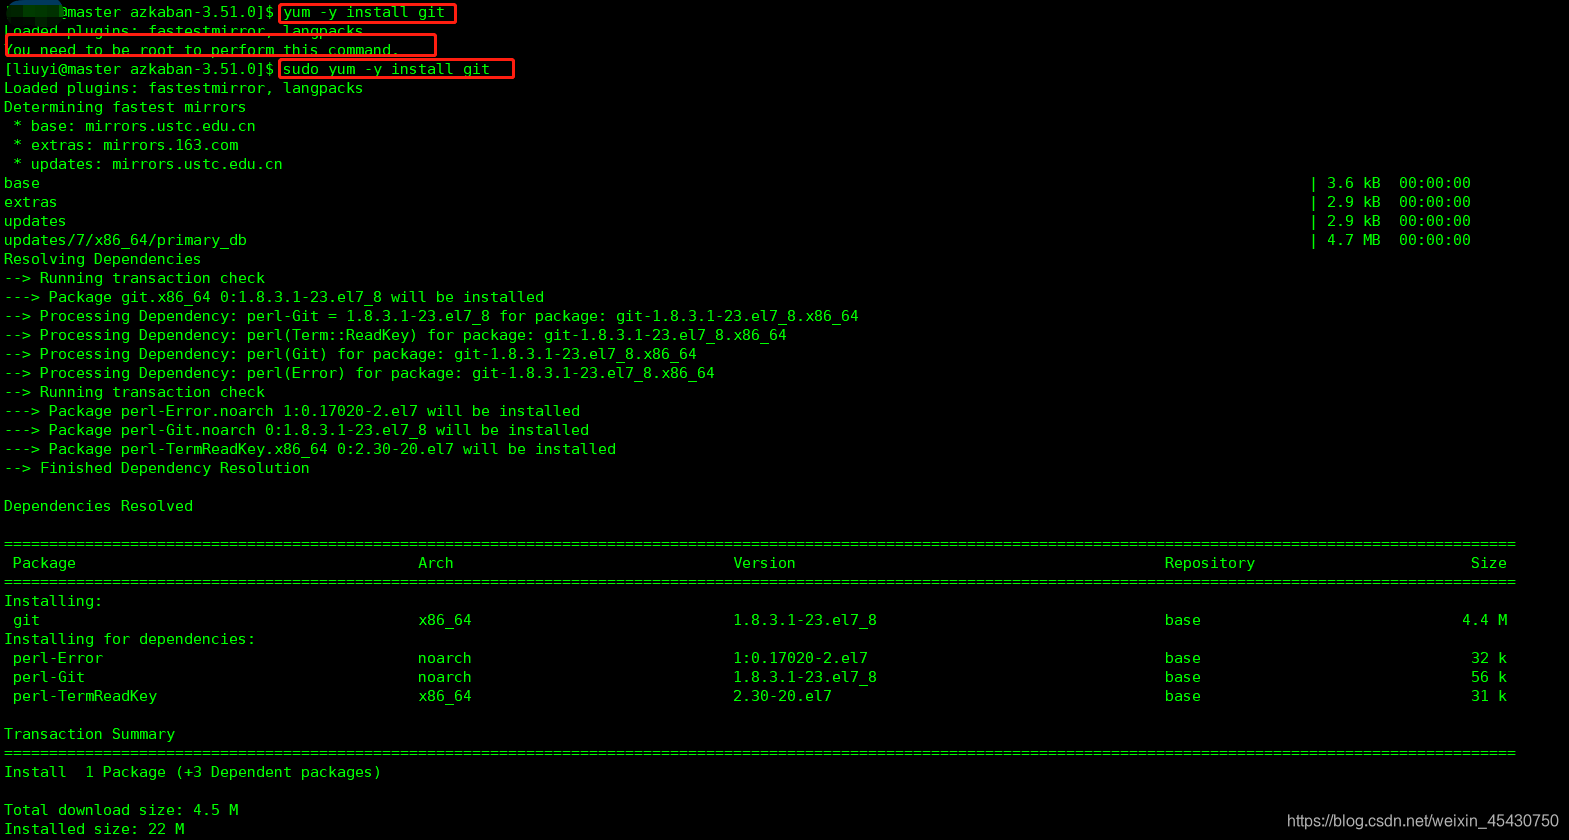Click 'x86_64' arch in perl-TermReadKey row
The image size is (1569, 840).
coord(445,696)
